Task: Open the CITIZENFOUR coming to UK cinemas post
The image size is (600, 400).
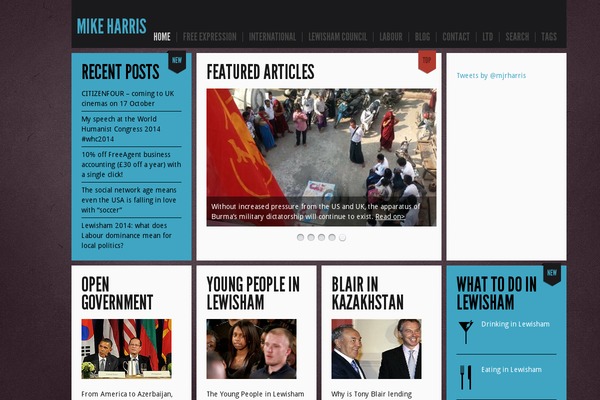Action: pos(128,98)
